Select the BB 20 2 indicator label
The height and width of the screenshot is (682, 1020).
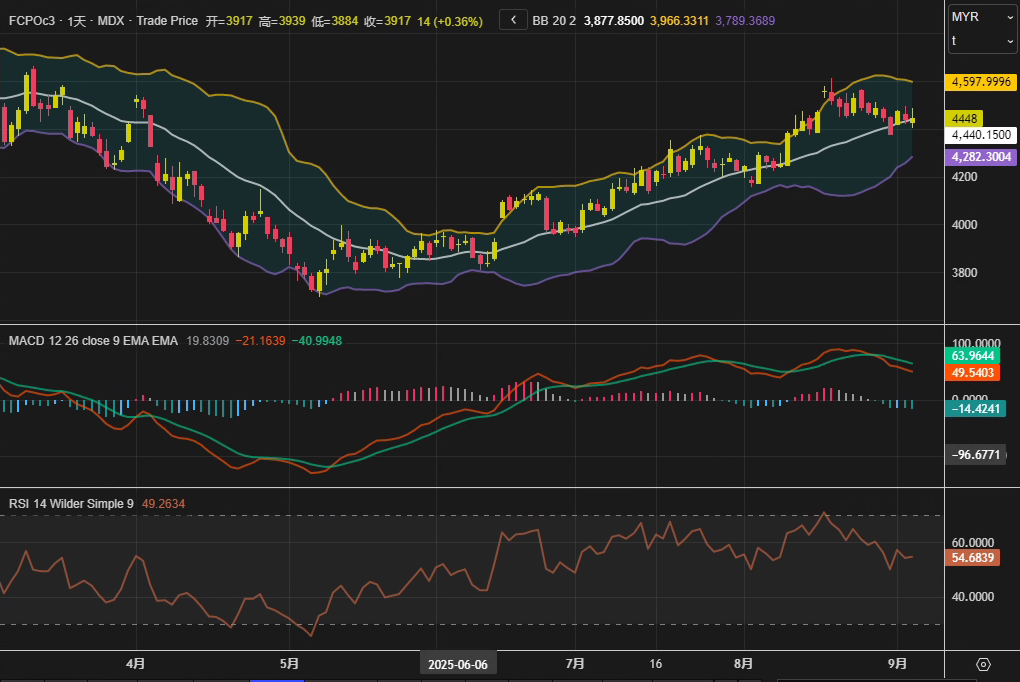click(554, 21)
